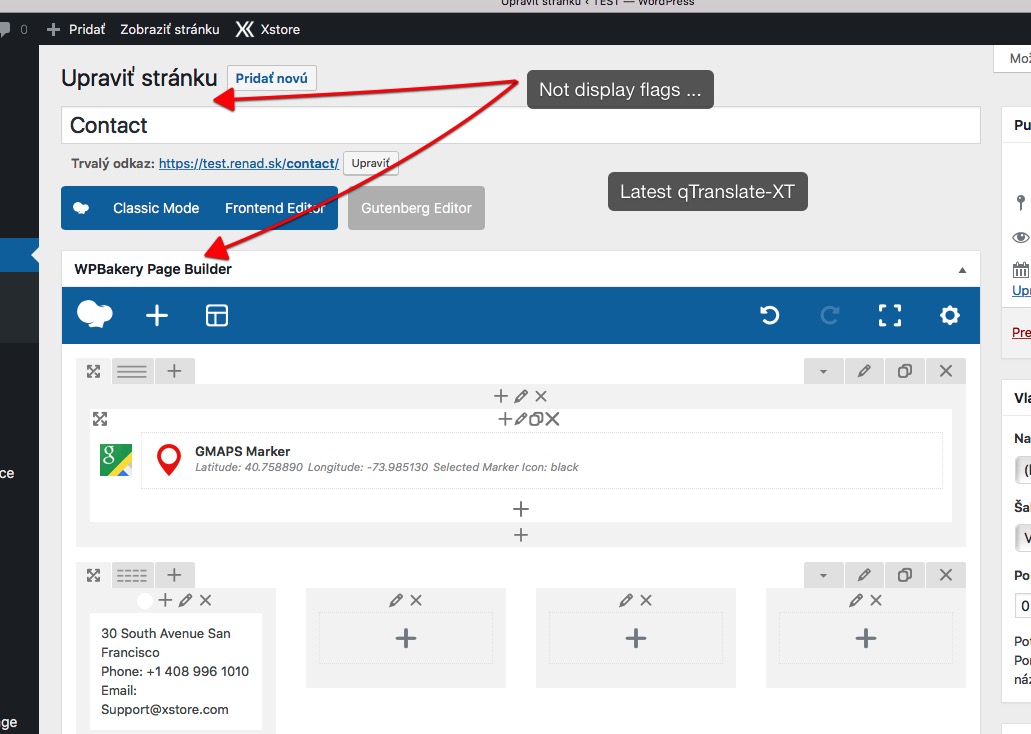Click the redo arrow in WPBakery toolbar
Image resolution: width=1031 pixels, height=734 pixels.
coord(829,315)
